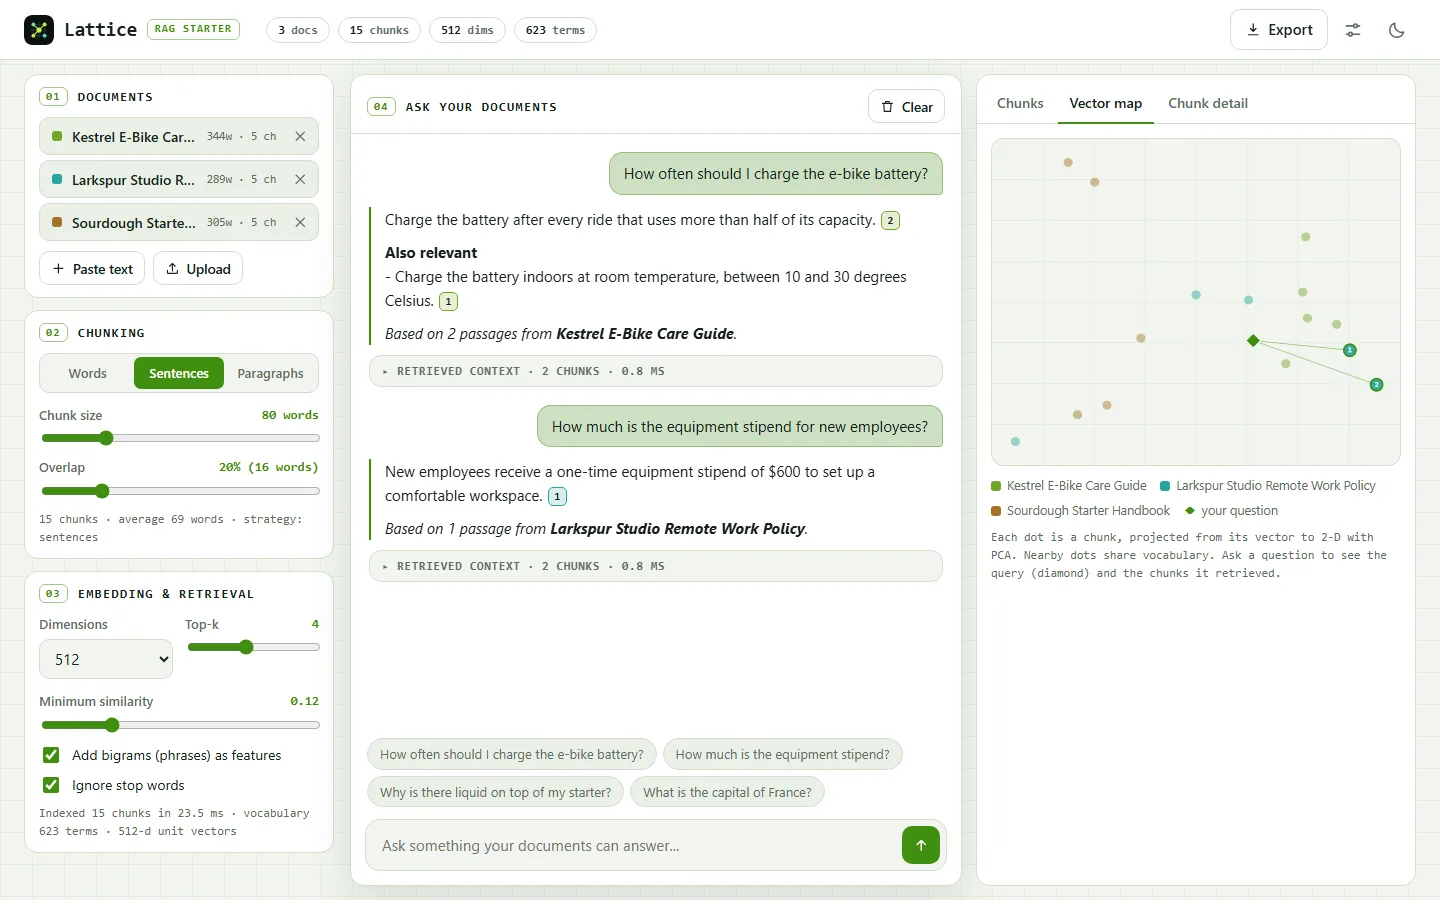This screenshot has width=1440, height=900.
Task: Switch to the Chunks tab
Action: tap(1020, 103)
